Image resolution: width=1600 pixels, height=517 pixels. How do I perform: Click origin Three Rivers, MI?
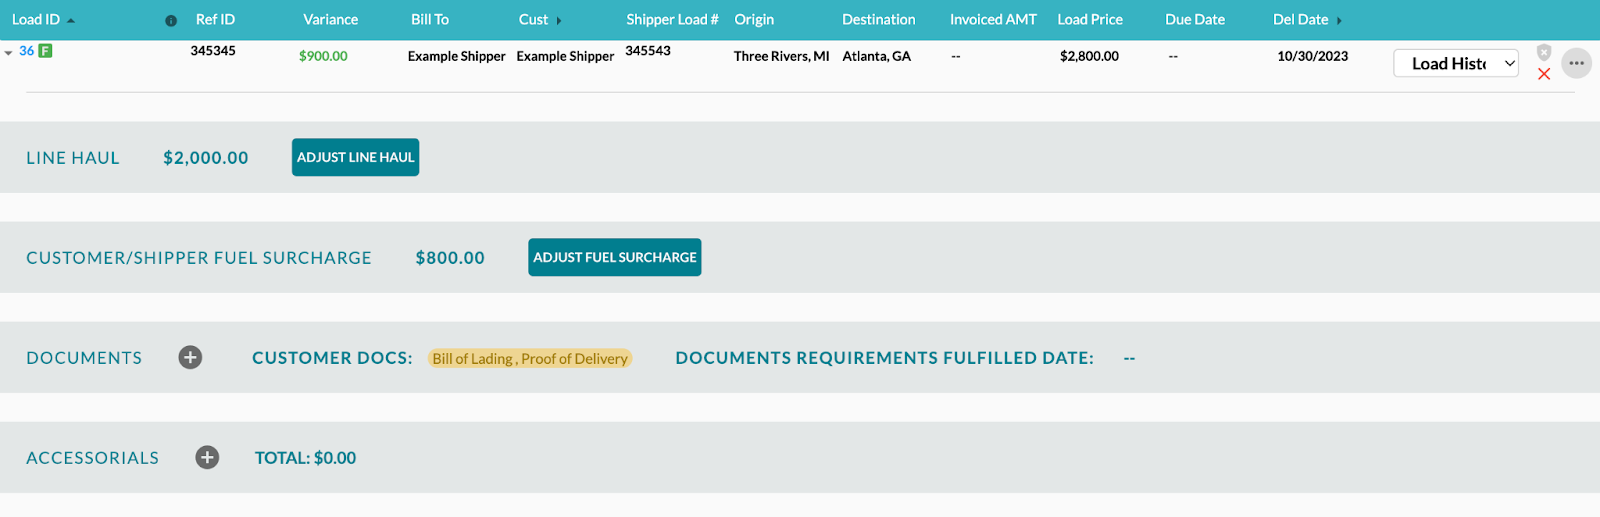click(781, 56)
